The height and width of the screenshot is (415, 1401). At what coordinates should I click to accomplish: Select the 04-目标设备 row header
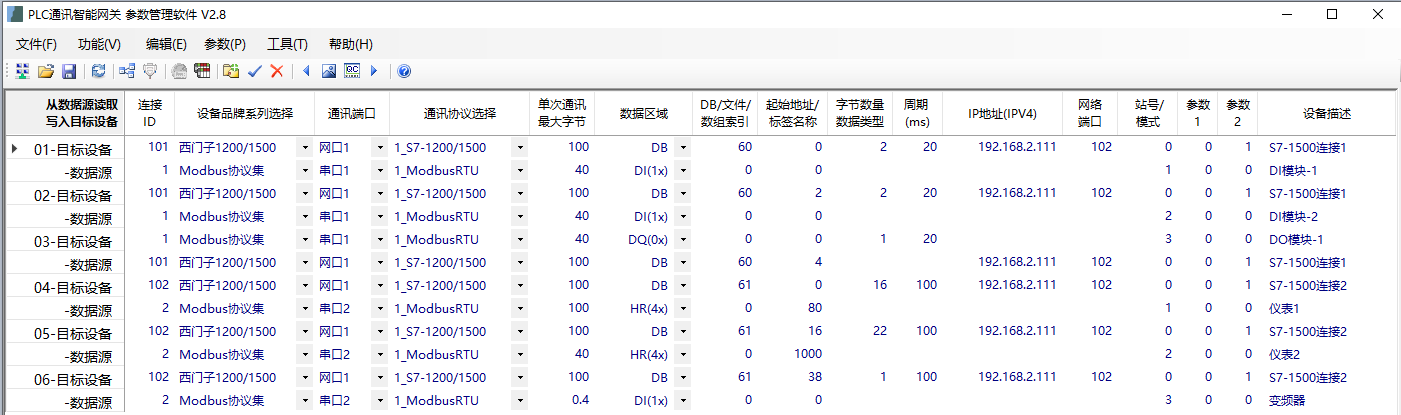coord(66,287)
